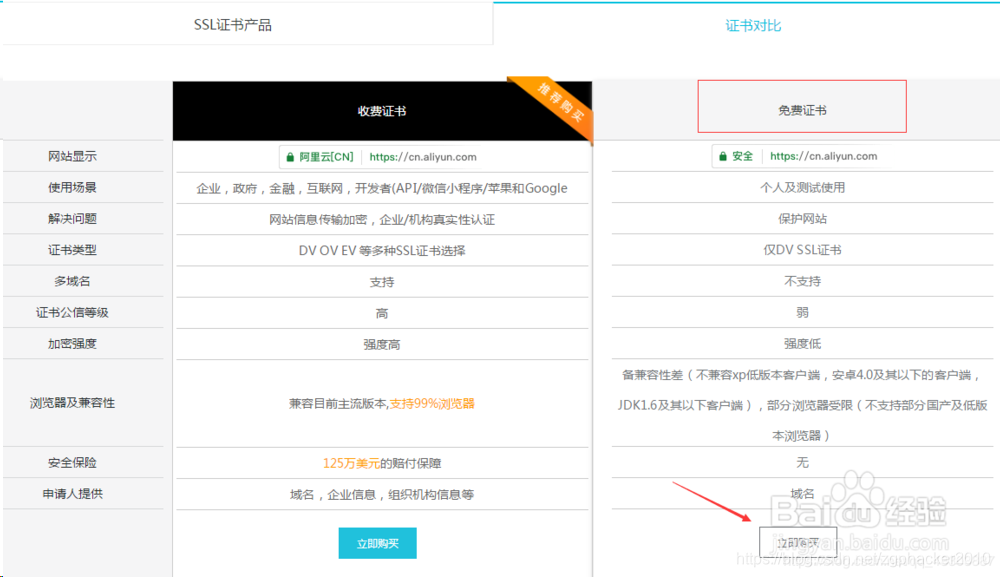Select the 申请人提供 row label
Screen dimensions: 1000x577
(x=72, y=494)
